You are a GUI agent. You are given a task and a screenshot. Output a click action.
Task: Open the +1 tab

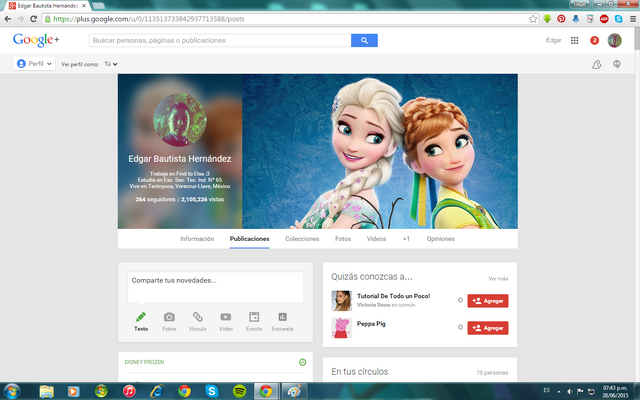tap(406, 239)
